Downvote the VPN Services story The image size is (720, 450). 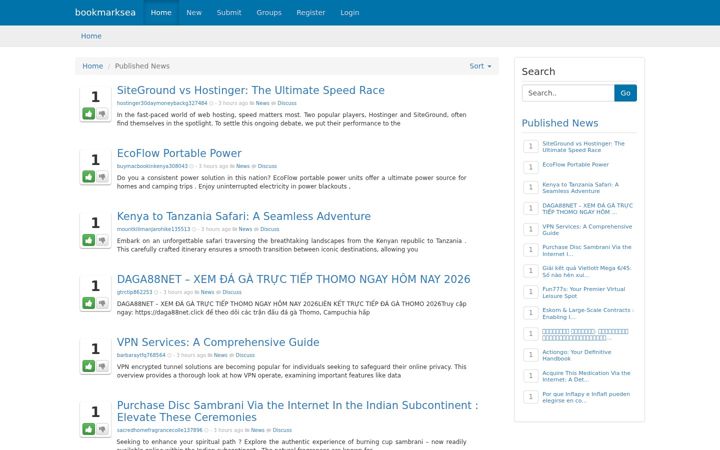102,366
